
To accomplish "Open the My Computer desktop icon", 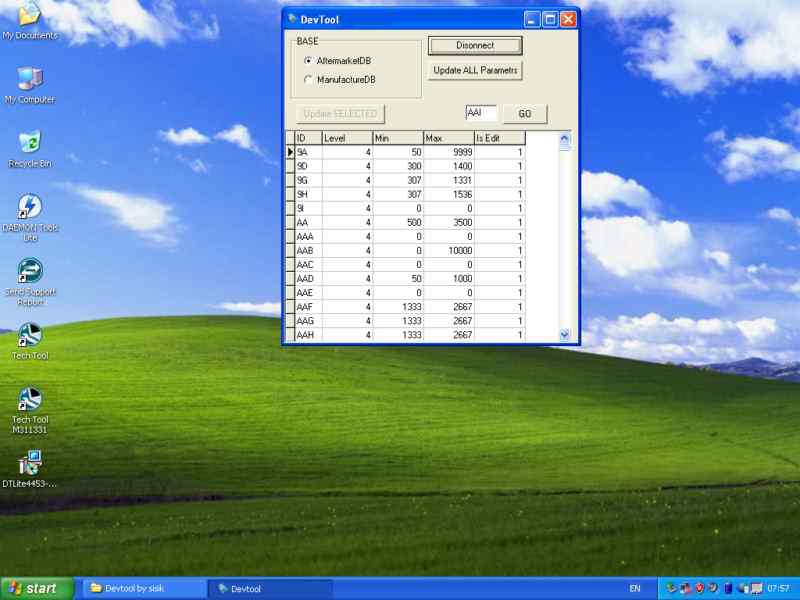I will click(x=29, y=80).
